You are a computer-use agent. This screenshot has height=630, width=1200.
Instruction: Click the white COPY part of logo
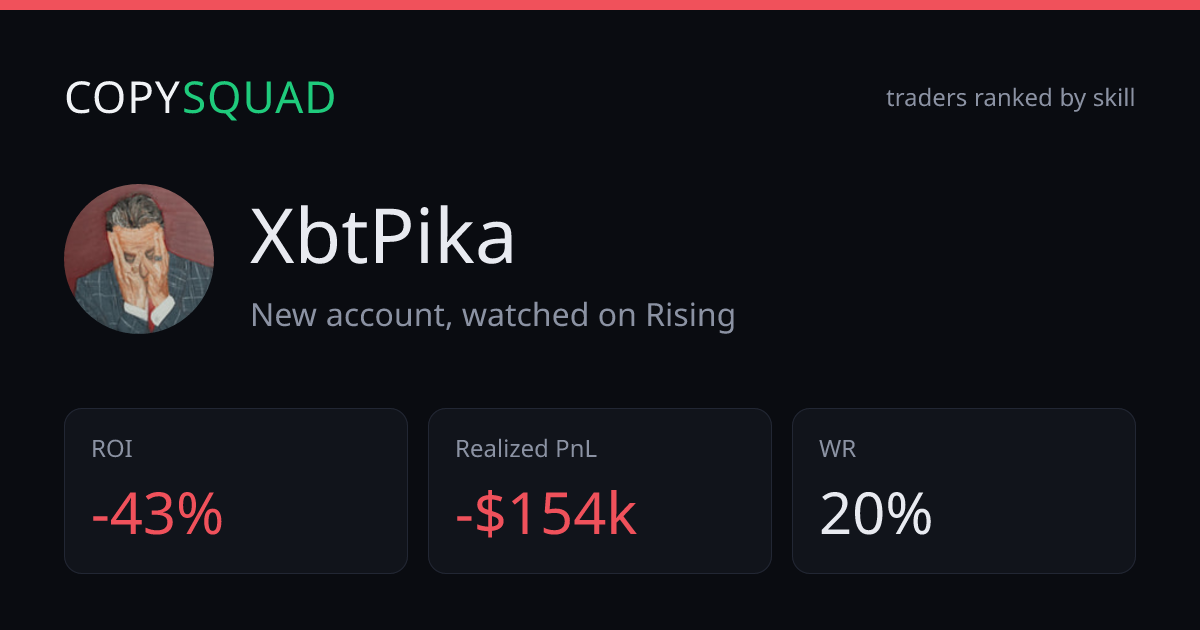tap(123, 98)
